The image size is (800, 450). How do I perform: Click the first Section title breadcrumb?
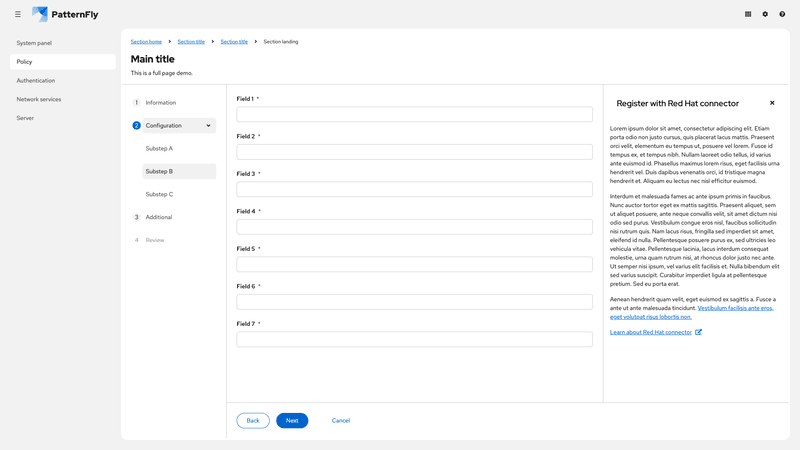coord(191,42)
